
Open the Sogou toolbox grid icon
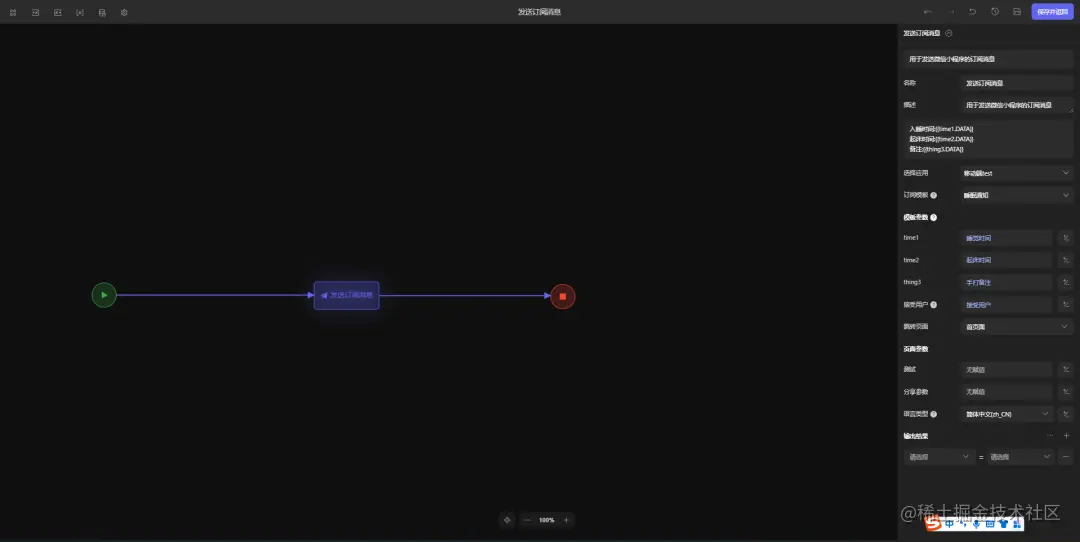(x=1017, y=524)
